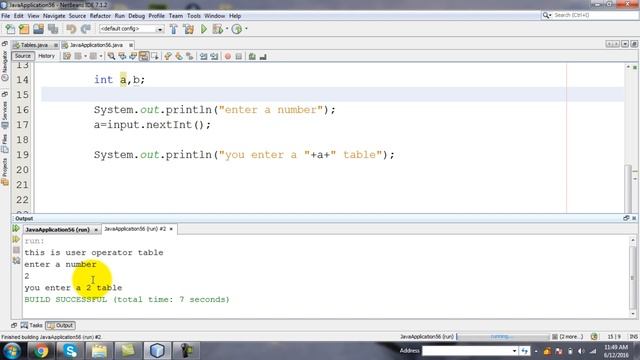This screenshot has width=640, height=360.
Task: Open the Search magnifier icon in top right
Action: pyautogui.click(x=546, y=15)
